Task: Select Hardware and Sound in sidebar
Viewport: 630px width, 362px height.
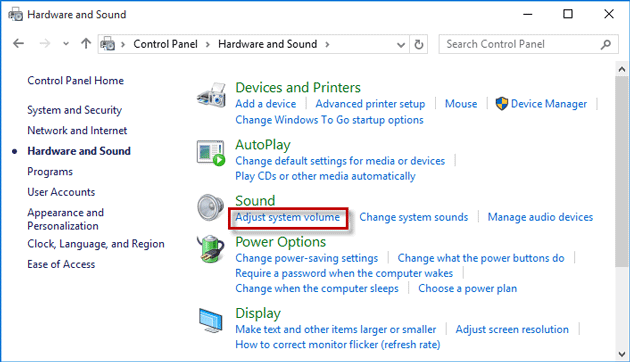Action: [79, 151]
